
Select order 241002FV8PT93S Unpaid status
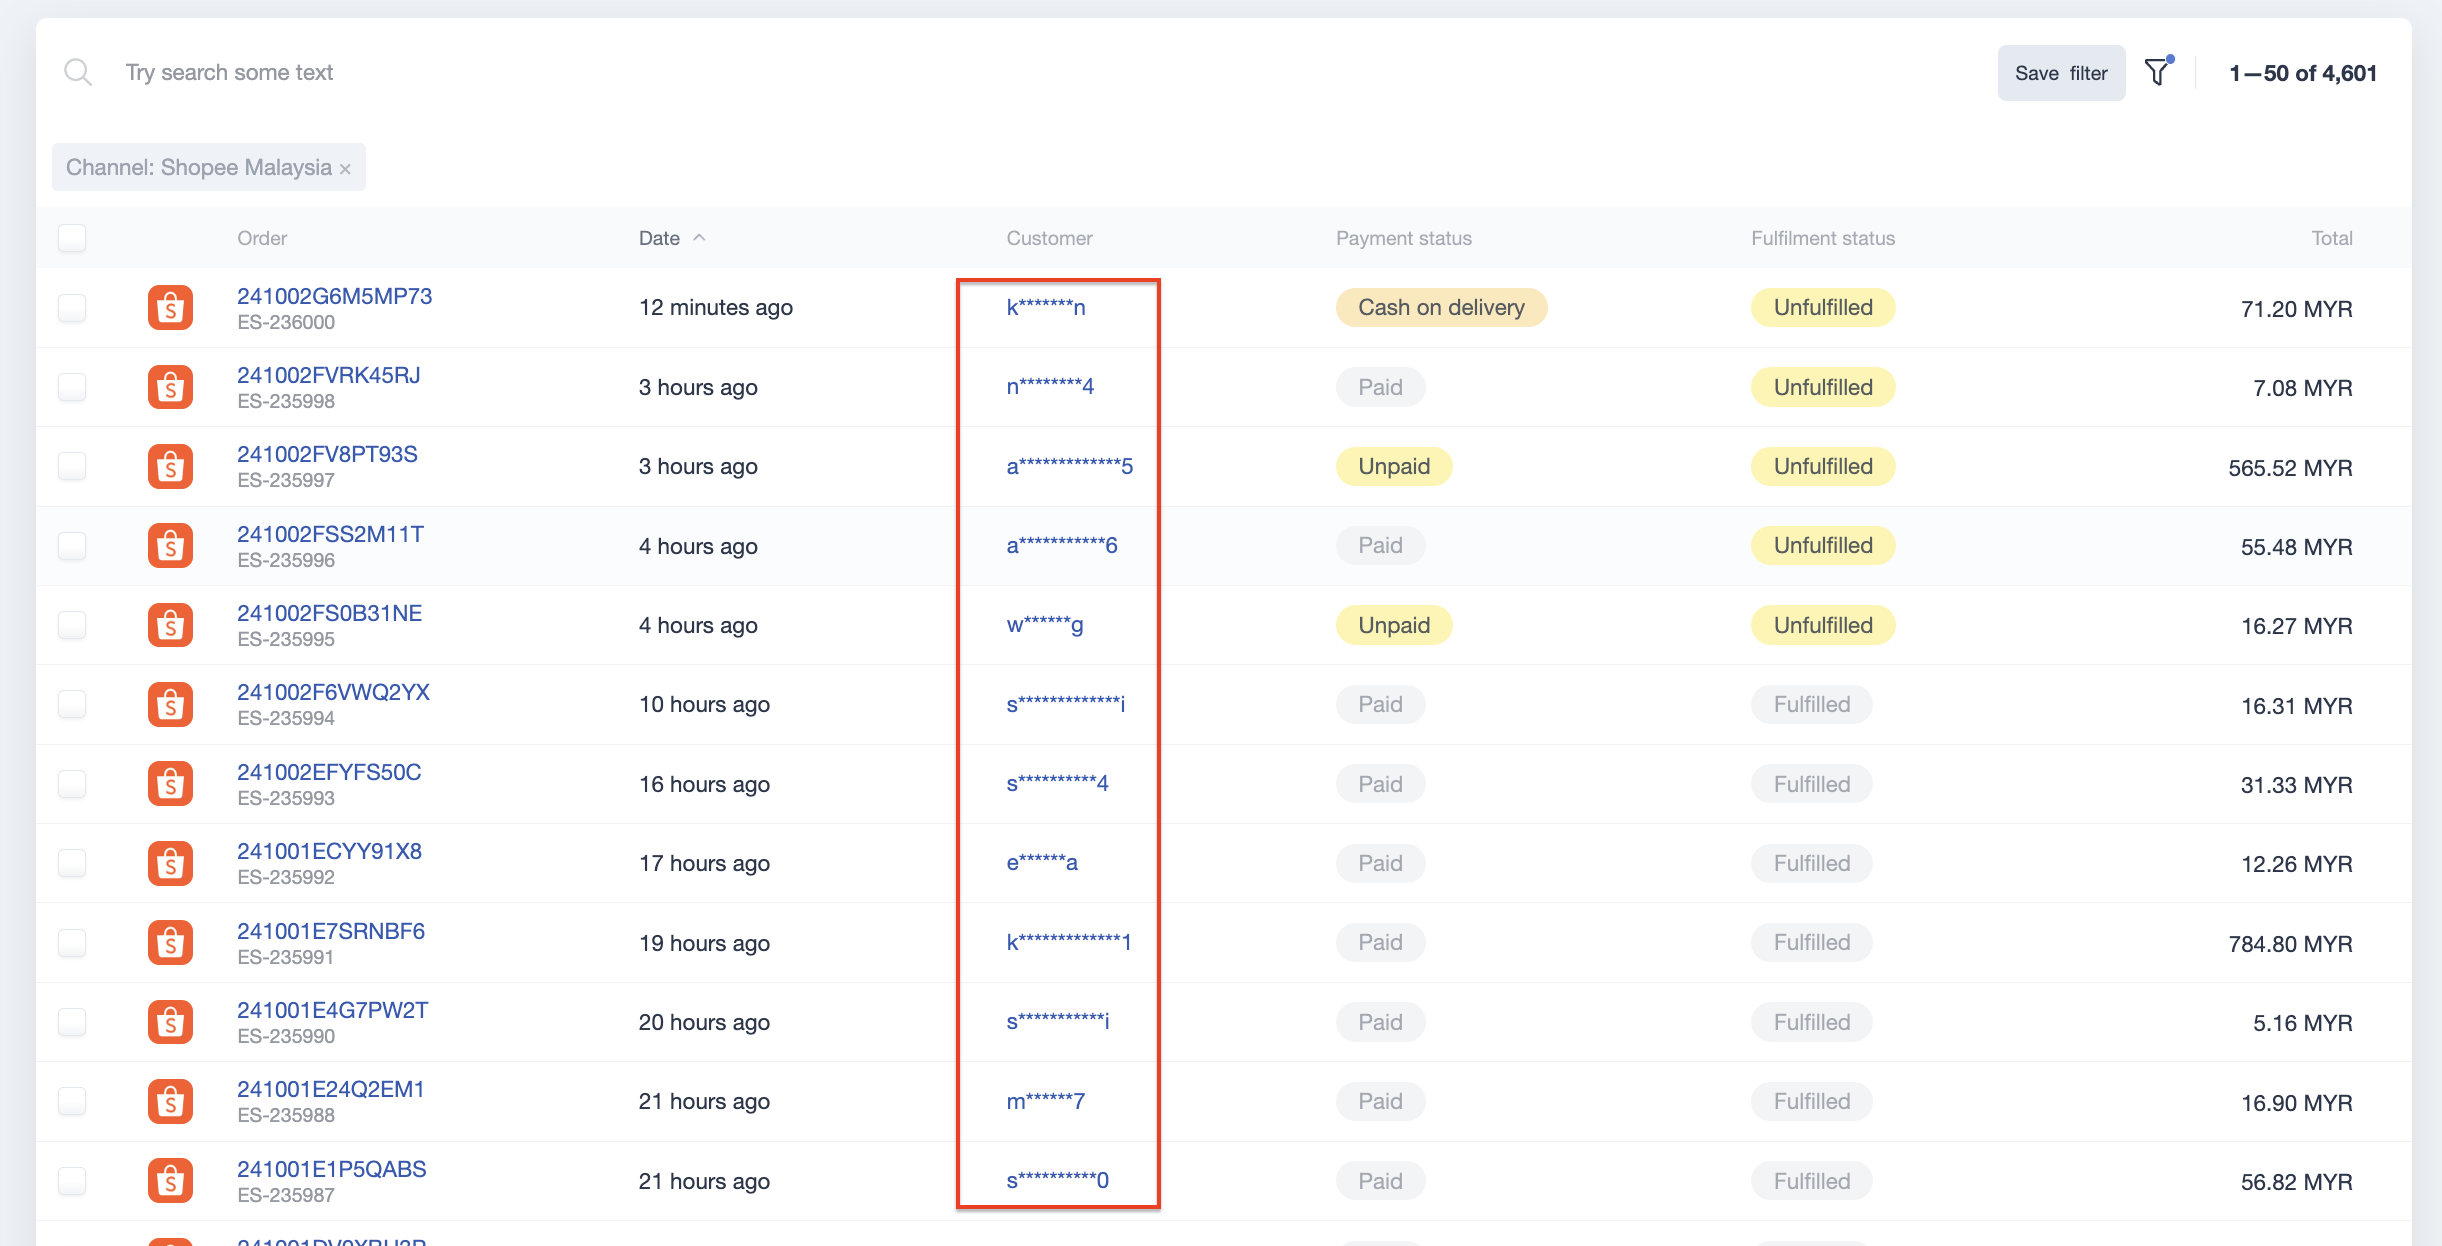[1393, 466]
